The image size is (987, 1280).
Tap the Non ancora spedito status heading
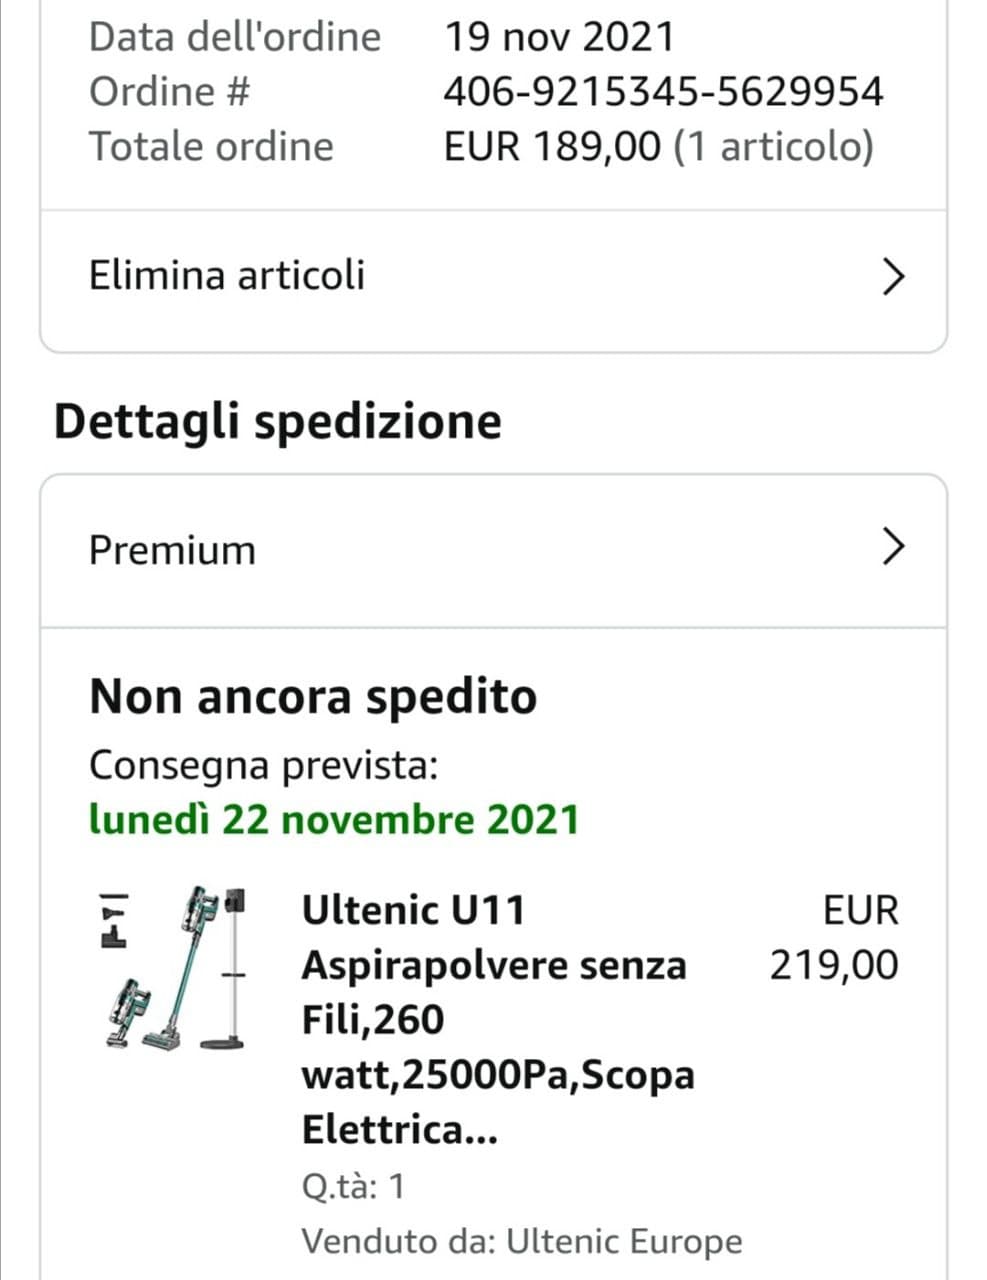pos(313,696)
